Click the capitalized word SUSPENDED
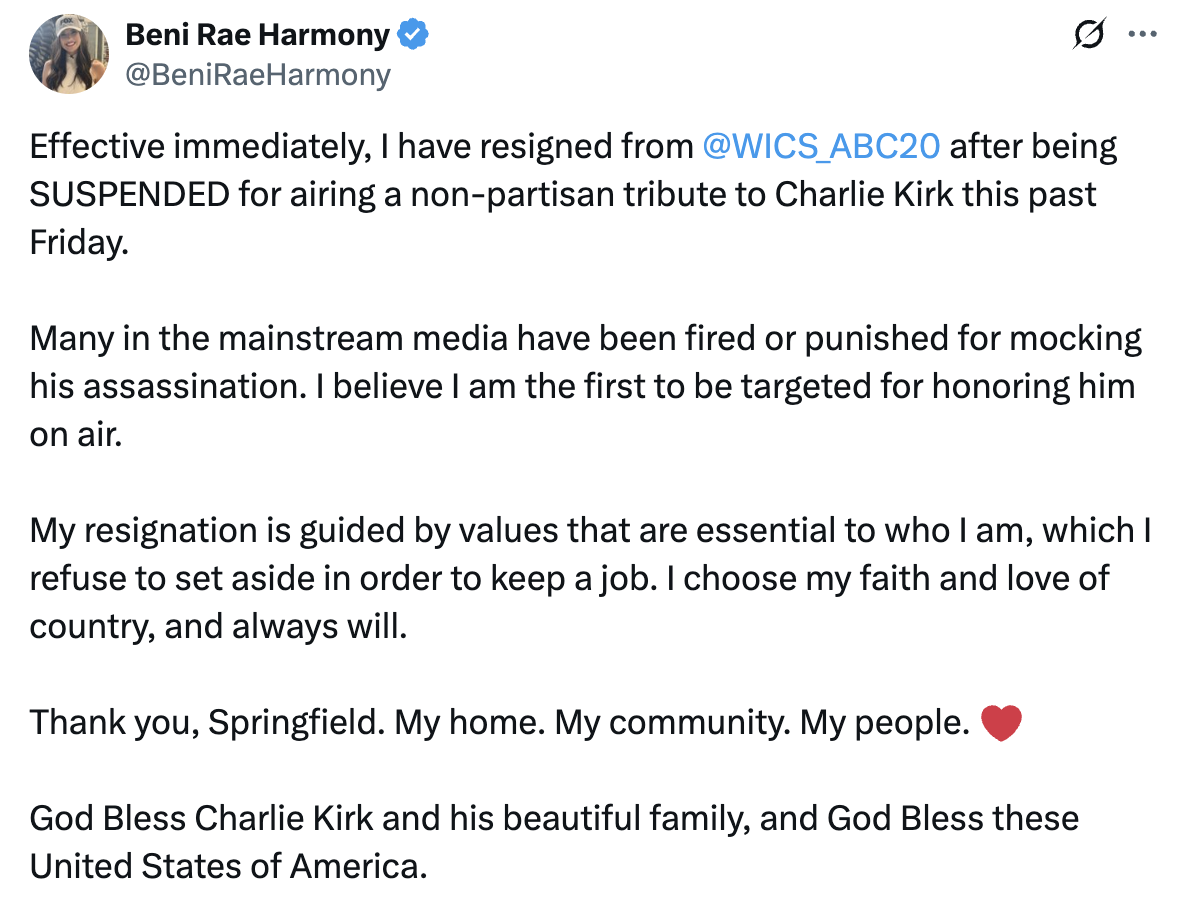Screen dimensions: 1192x904 tap(129, 194)
